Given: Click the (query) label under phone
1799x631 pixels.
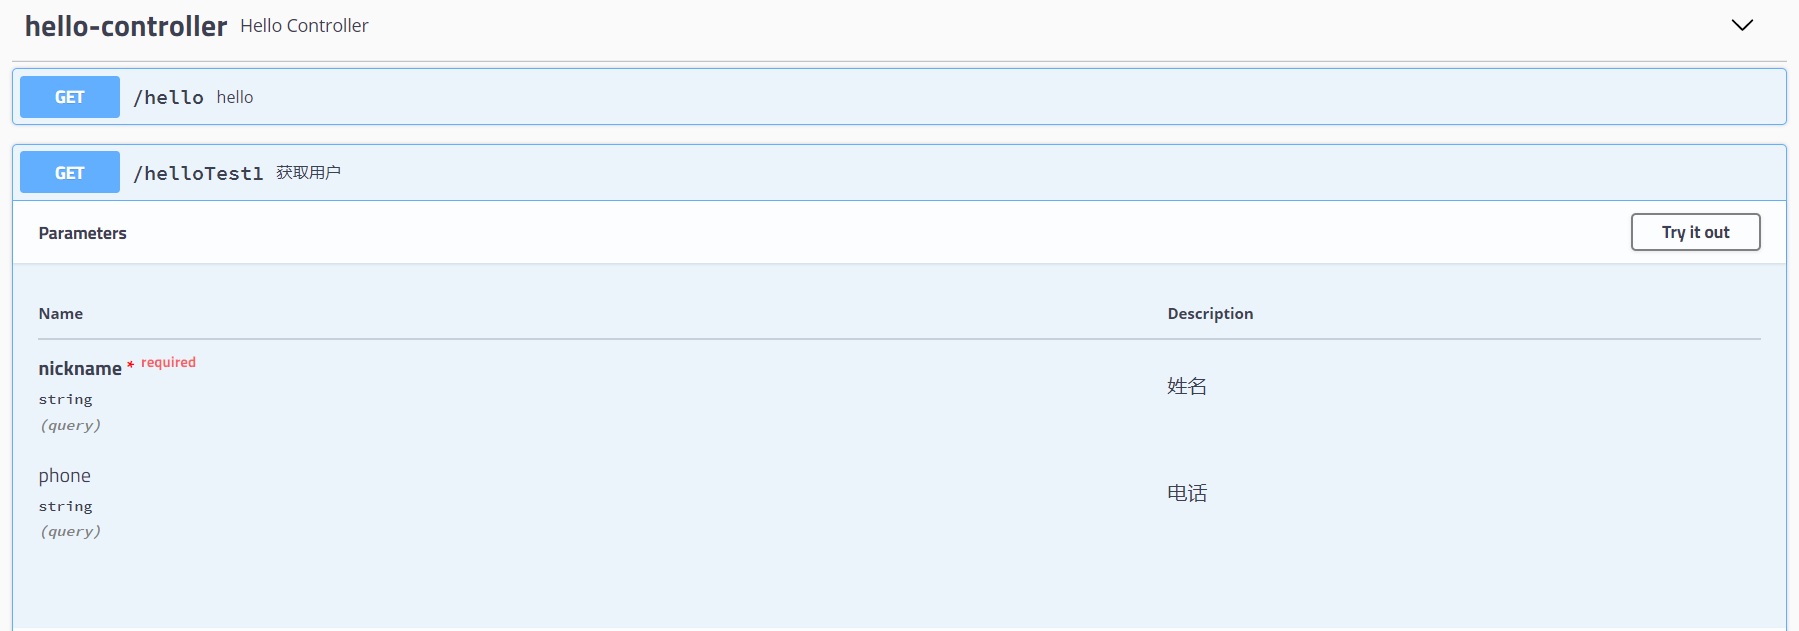Looking at the screenshot, I should [x=70, y=532].
